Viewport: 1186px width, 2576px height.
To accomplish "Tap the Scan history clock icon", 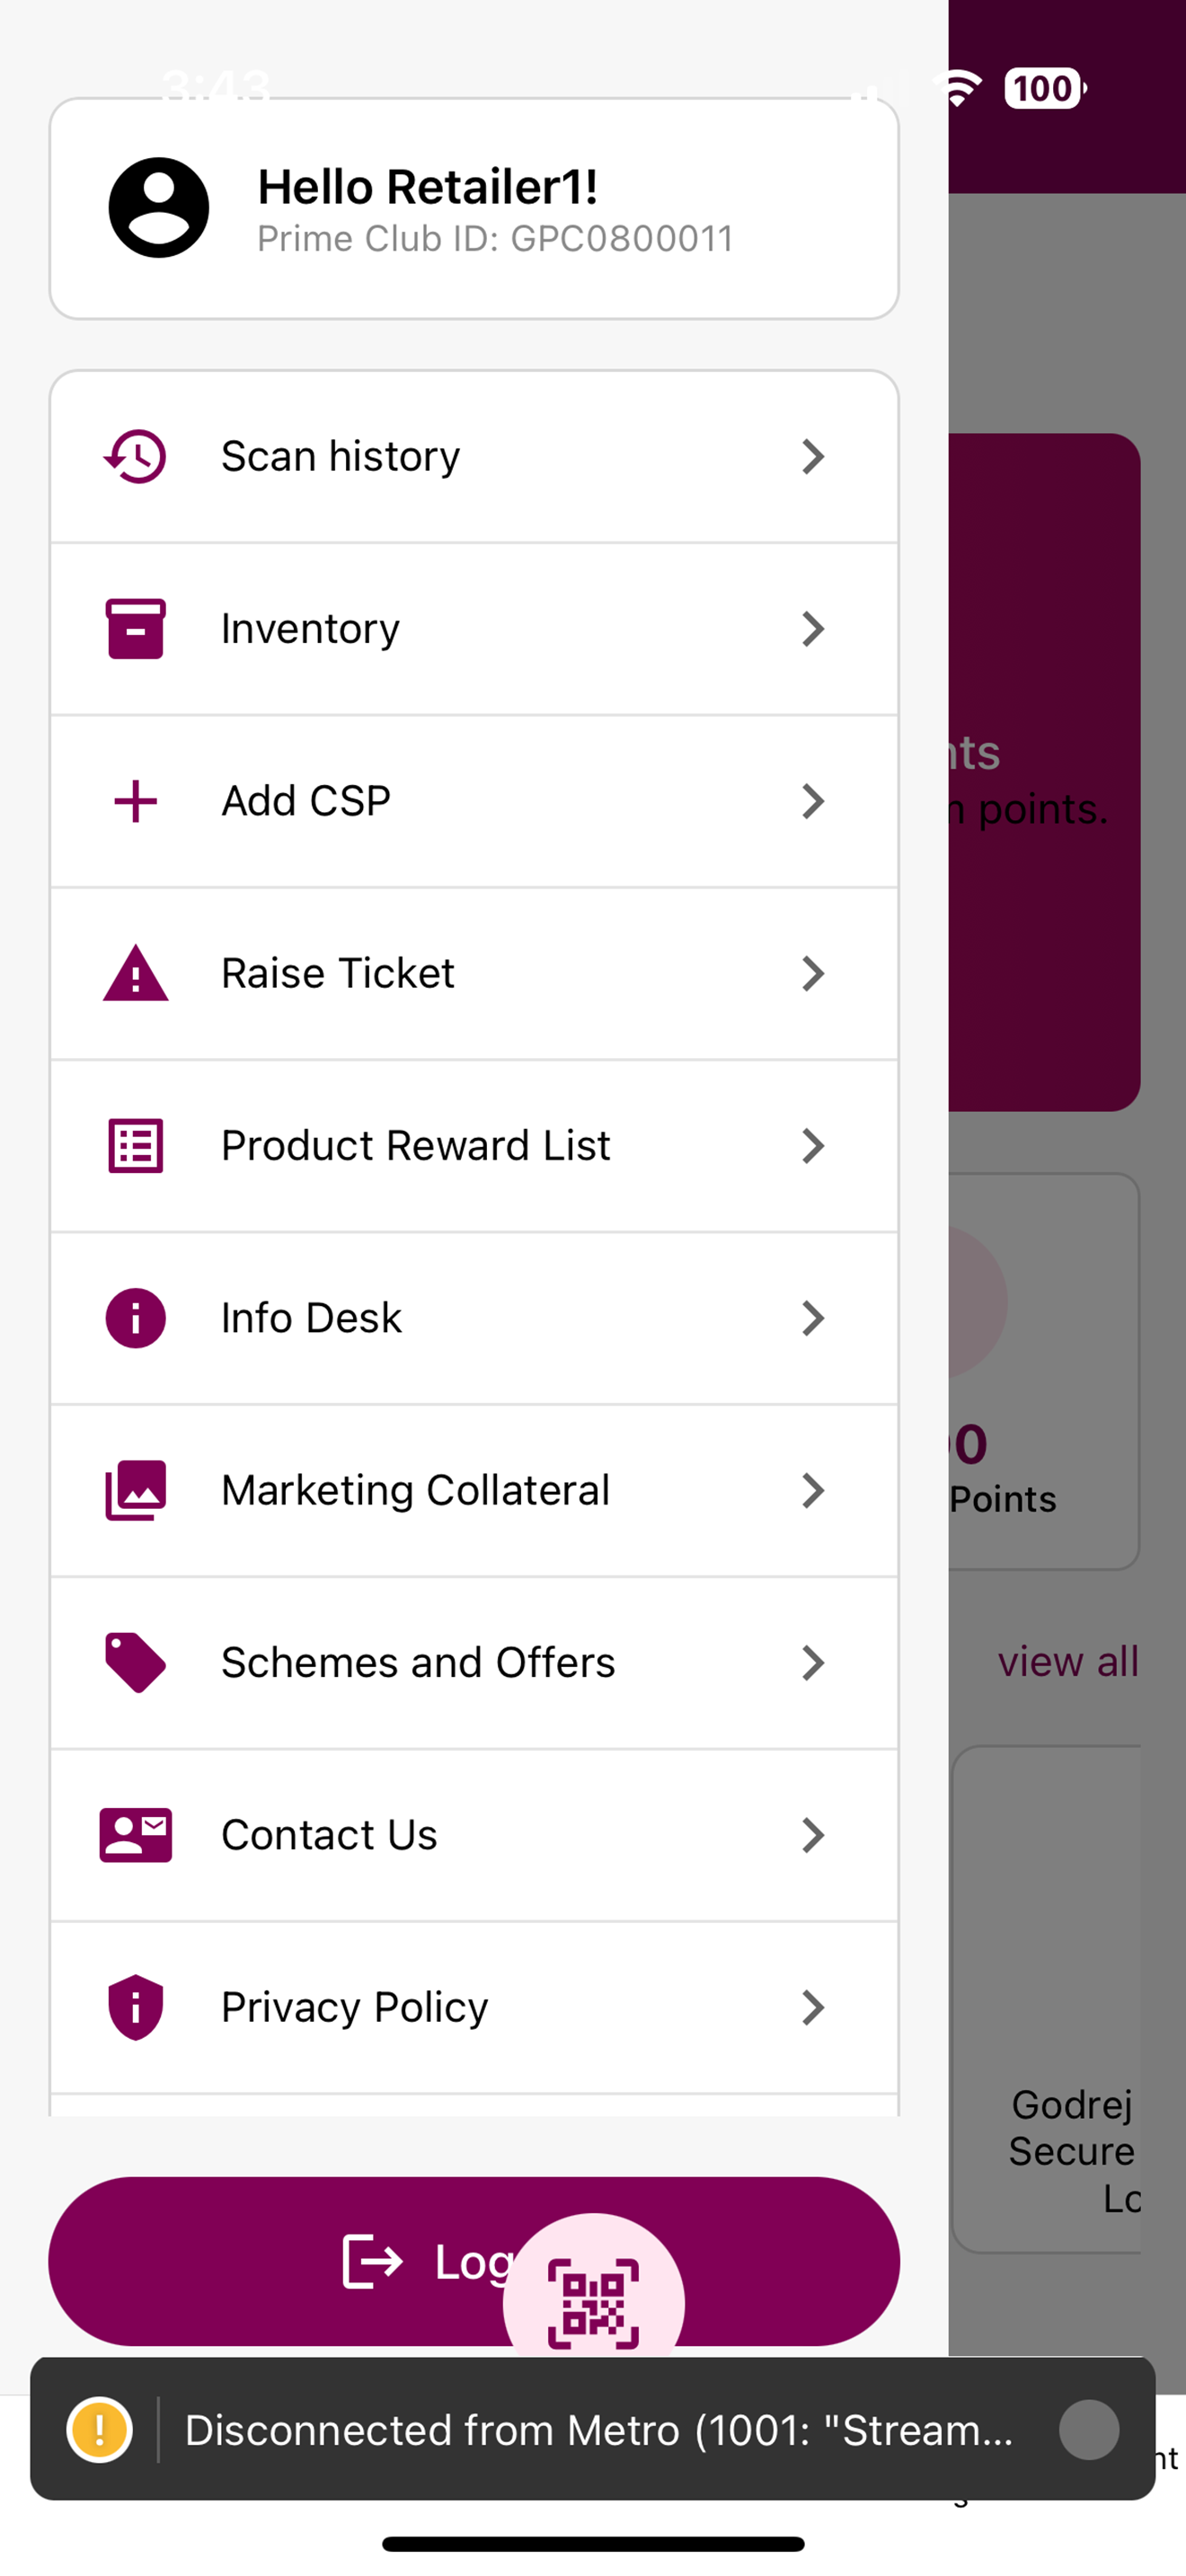I will coord(135,457).
